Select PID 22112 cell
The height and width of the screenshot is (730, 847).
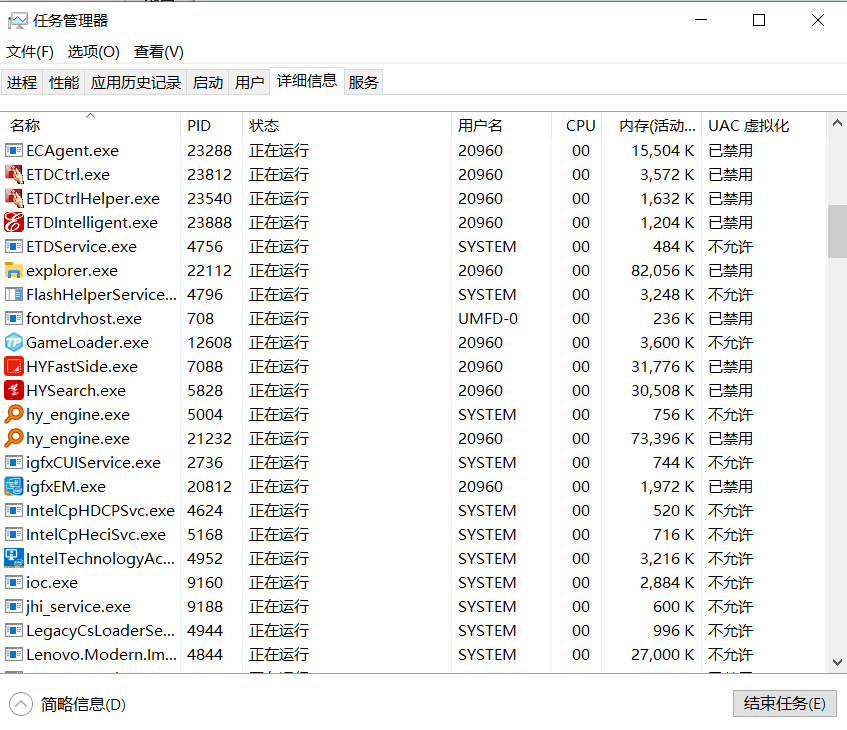[x=210, y=270]
